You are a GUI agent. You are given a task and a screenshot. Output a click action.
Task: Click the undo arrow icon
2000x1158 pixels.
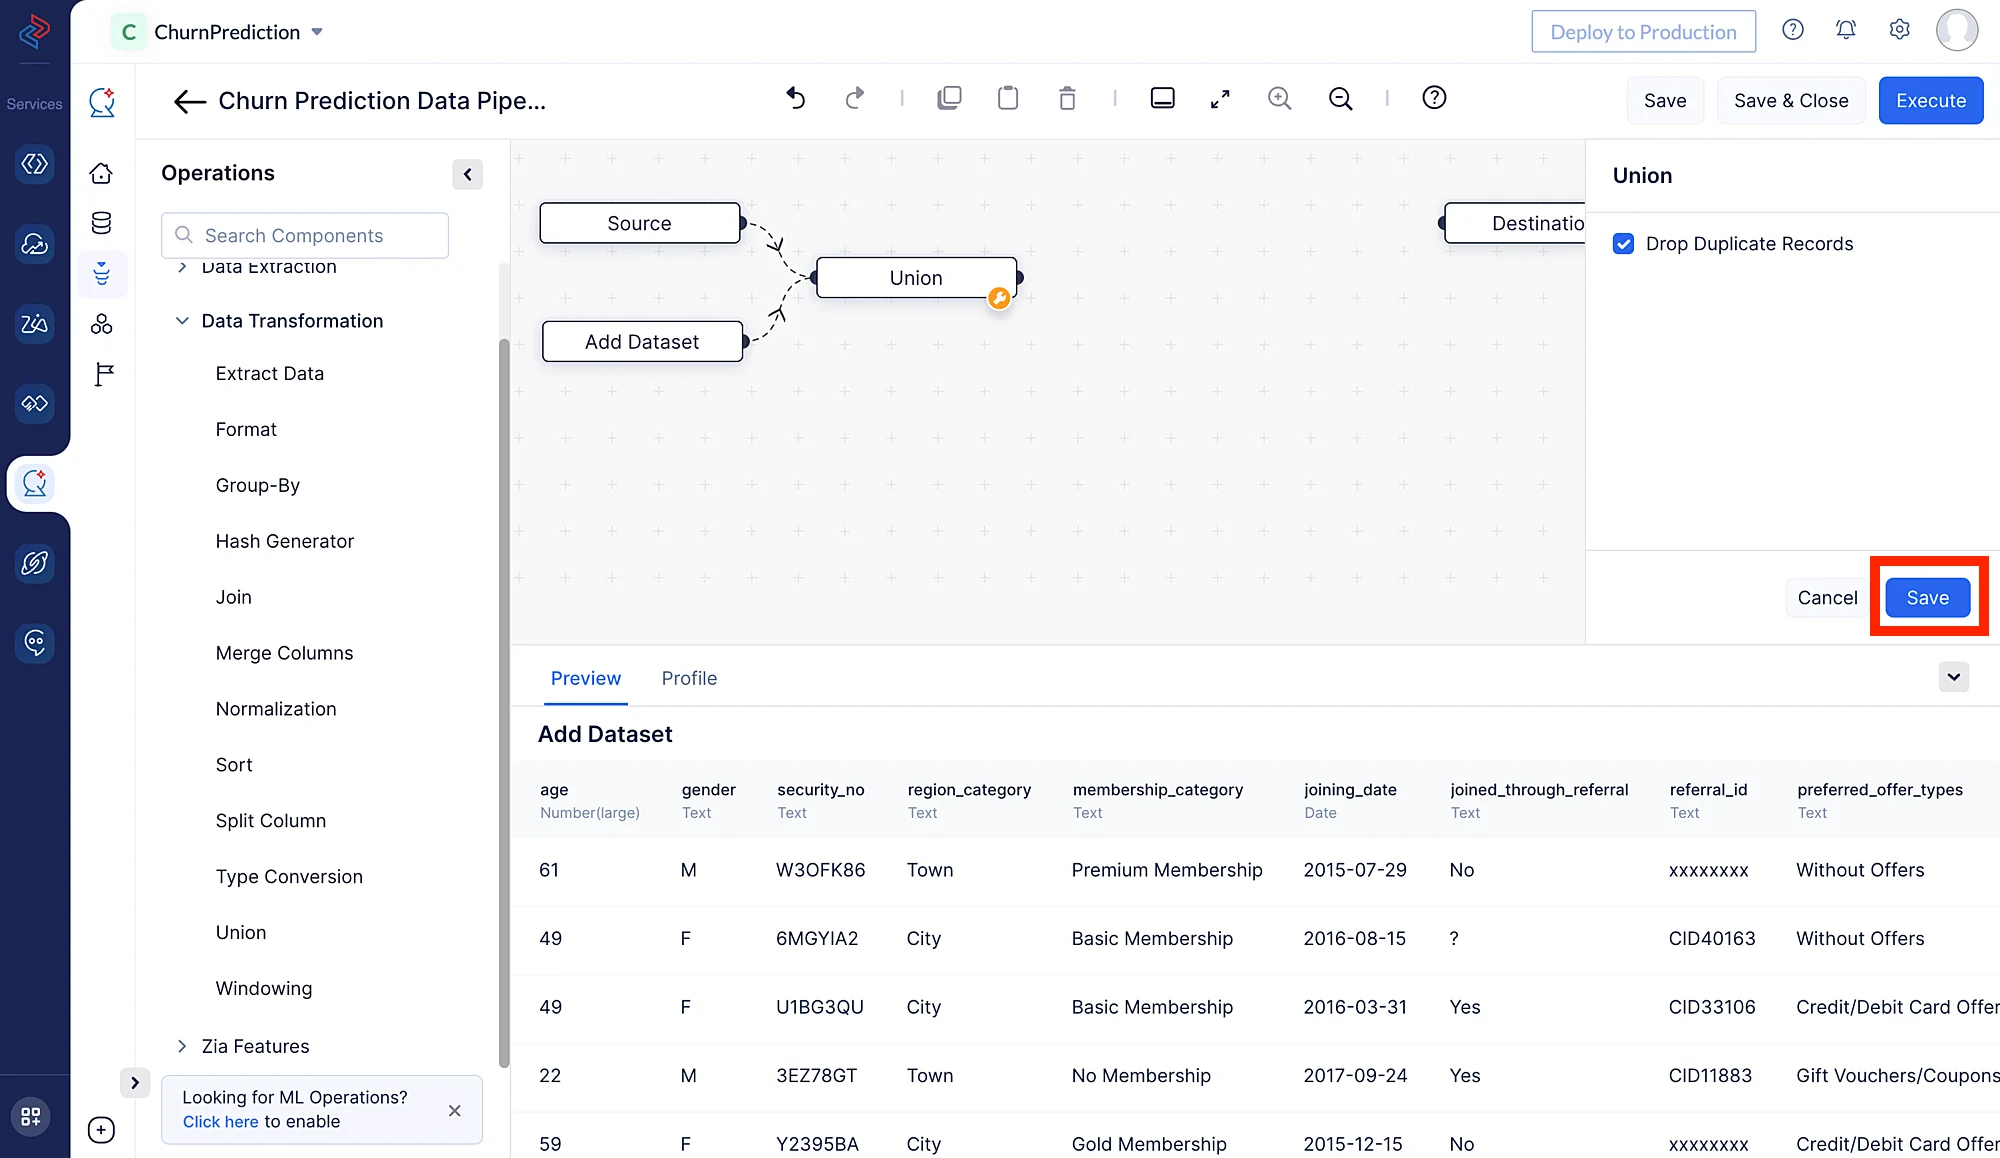pos(795,98)
